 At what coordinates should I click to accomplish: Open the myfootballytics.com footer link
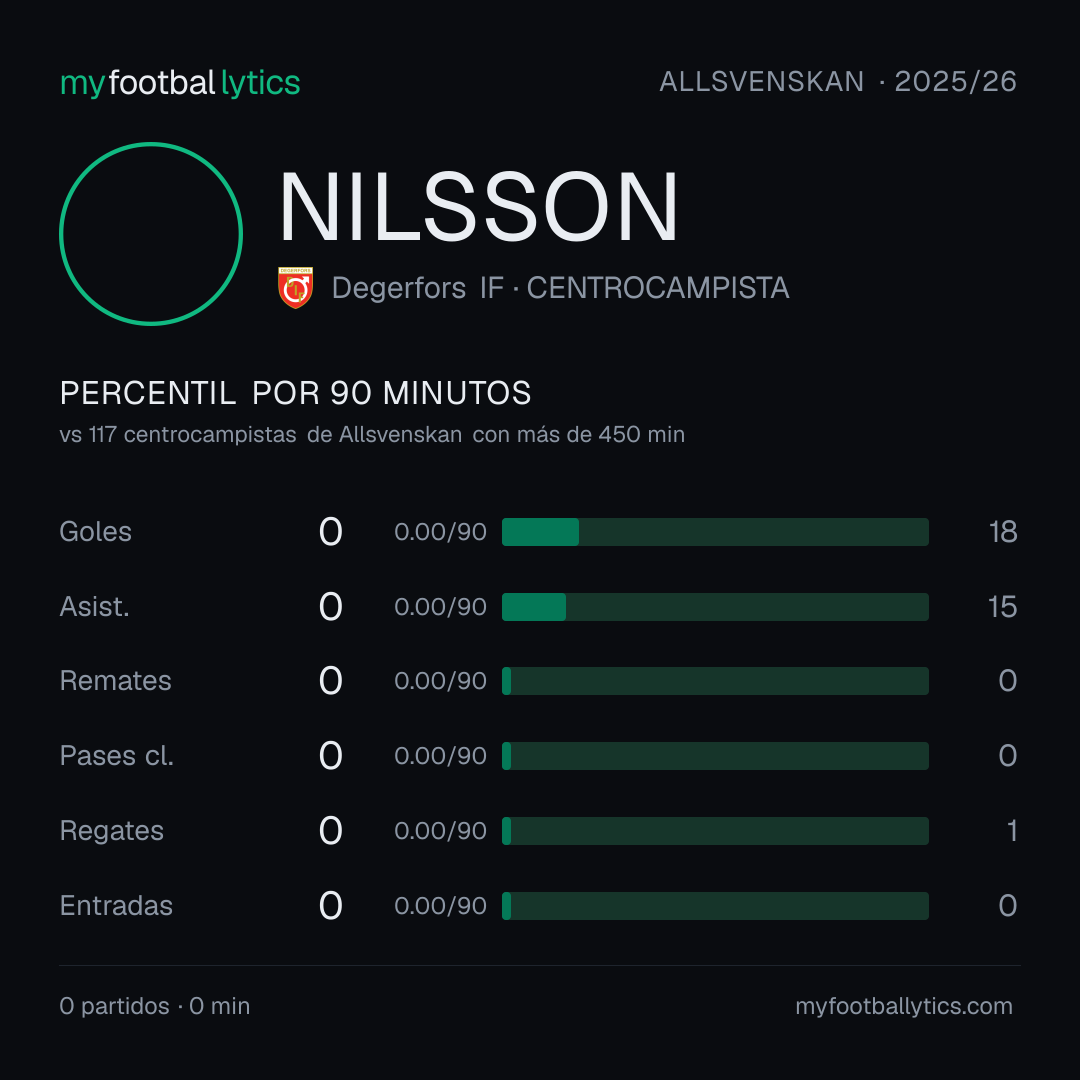pyautogui.click(x=904, y=1006)
